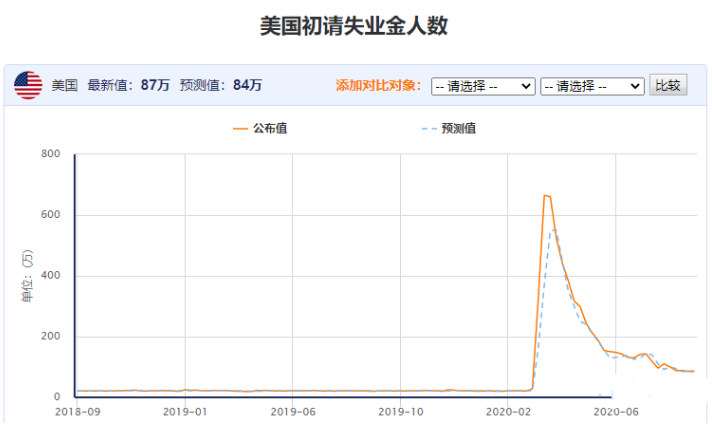Screen dimensions: 712x429
Task: Click the x-axis label 2019-01
Action: tap(185, 412)
